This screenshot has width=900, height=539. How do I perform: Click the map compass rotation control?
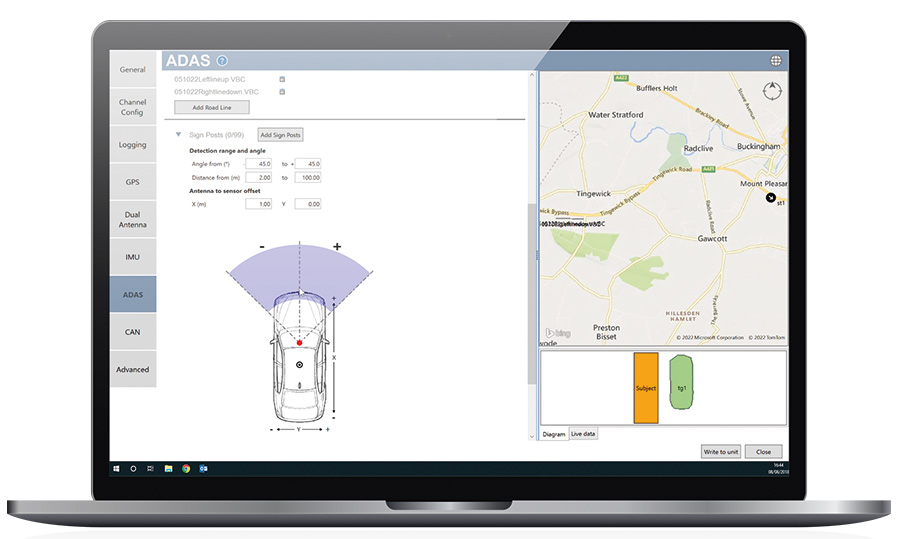pyautogui.click(x=770, y=92)
